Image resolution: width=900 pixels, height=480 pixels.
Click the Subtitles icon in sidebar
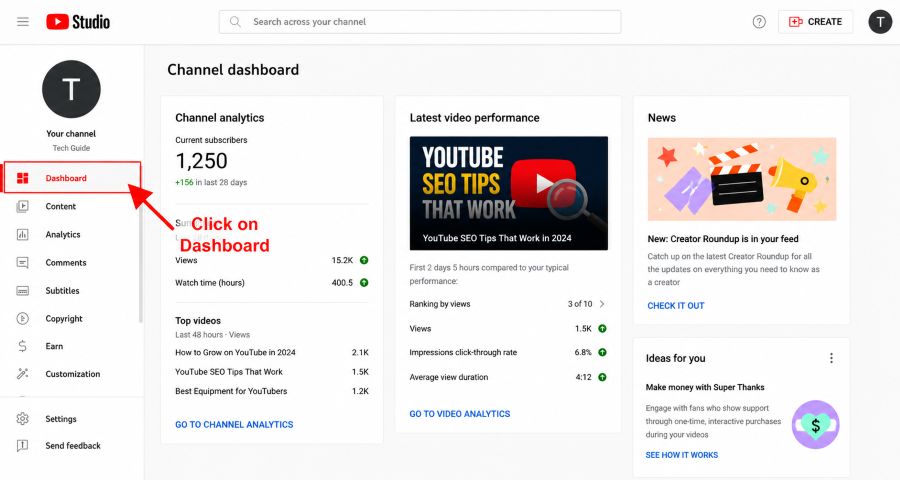(x=22, y=291)
